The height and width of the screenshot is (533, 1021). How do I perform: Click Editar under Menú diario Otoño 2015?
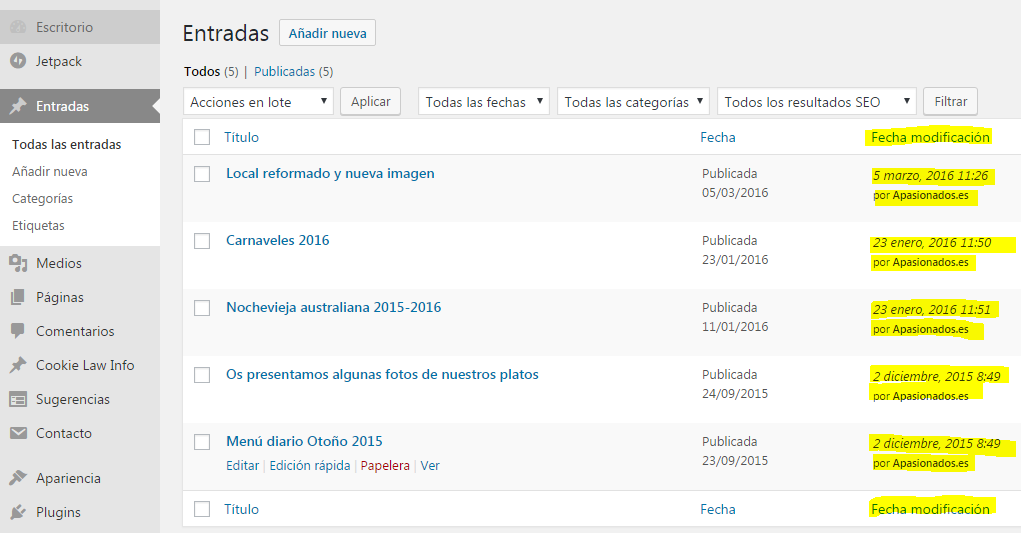click(x=242, y=465)
